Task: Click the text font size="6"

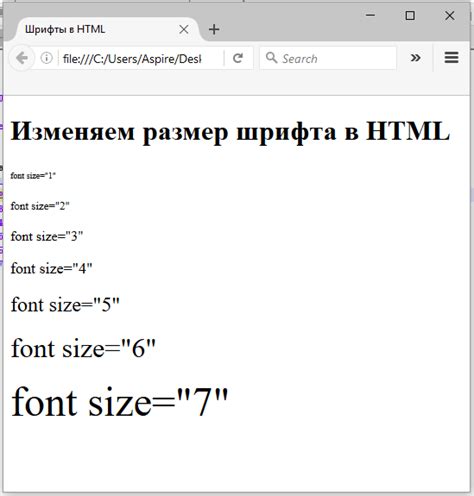Action: tap(83, 348)
